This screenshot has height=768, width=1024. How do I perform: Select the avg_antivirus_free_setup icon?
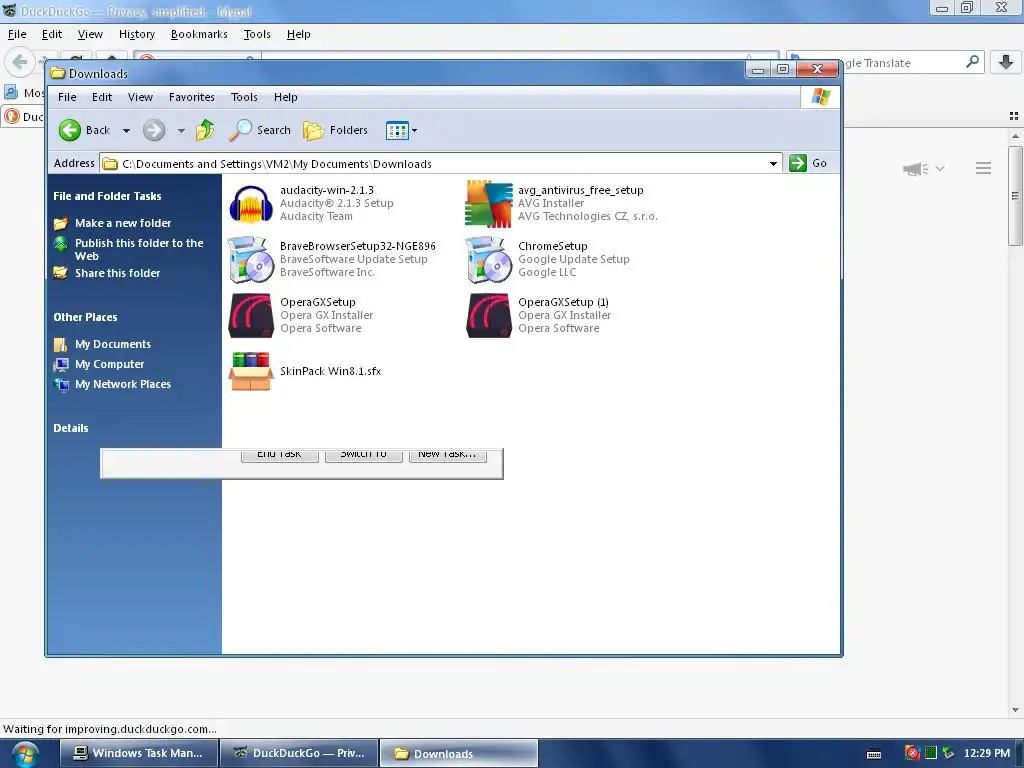click(488, 203)
